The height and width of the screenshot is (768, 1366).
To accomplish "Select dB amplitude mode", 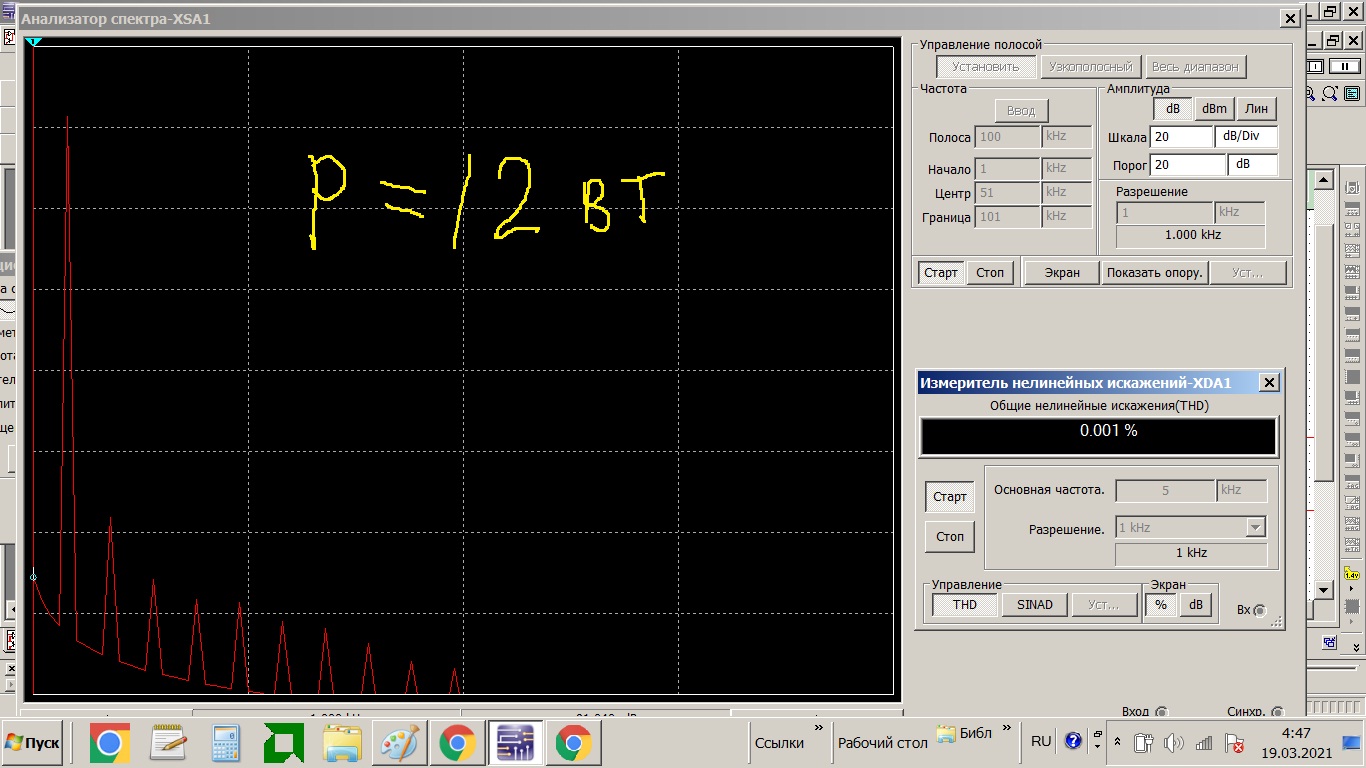I will point(1173,109).
